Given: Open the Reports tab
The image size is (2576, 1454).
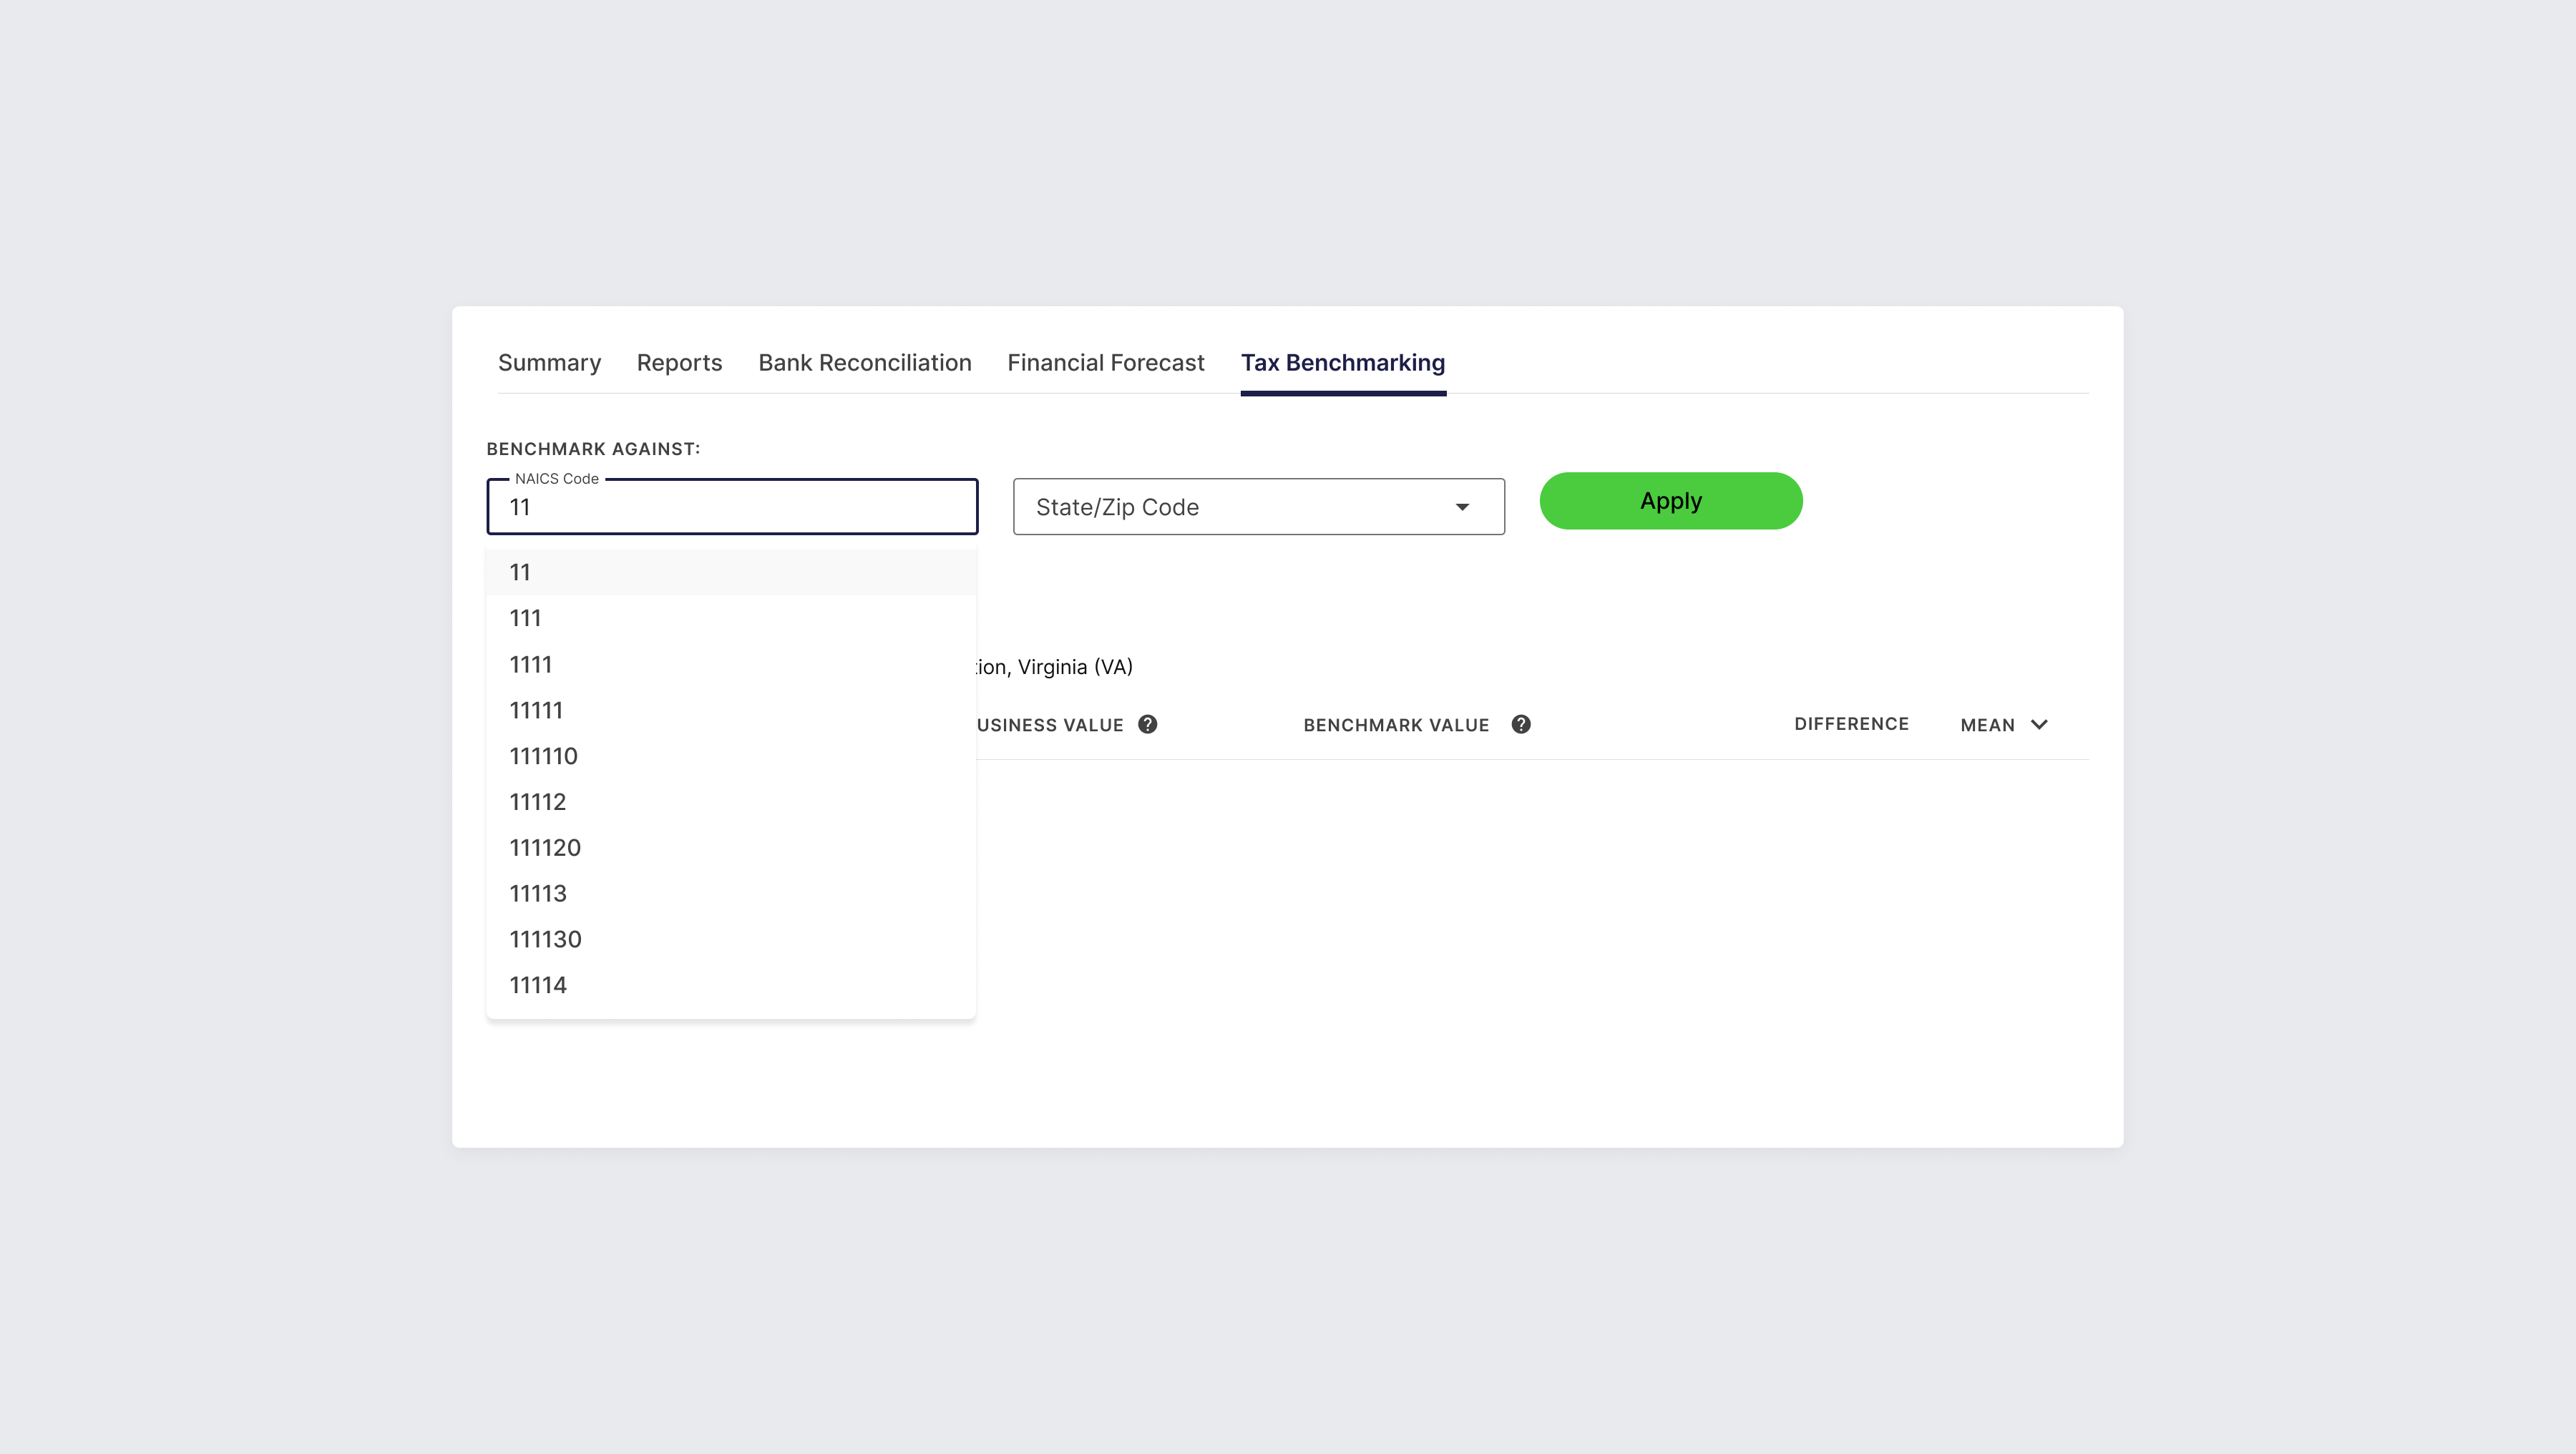Looking at the screenshot, I should (679, 363).
